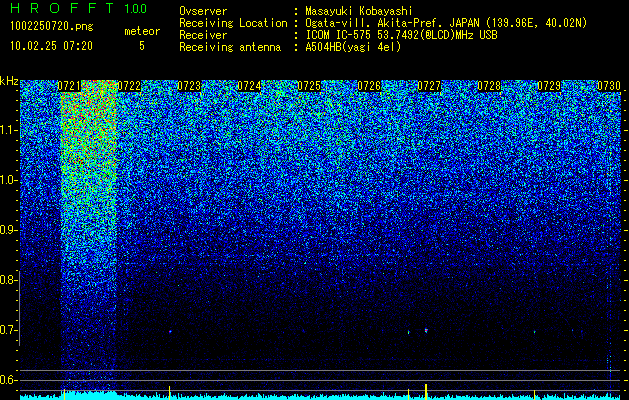
Task: Click the 0723 time marker
Action: pyautogui.click(x=189, y=86)
